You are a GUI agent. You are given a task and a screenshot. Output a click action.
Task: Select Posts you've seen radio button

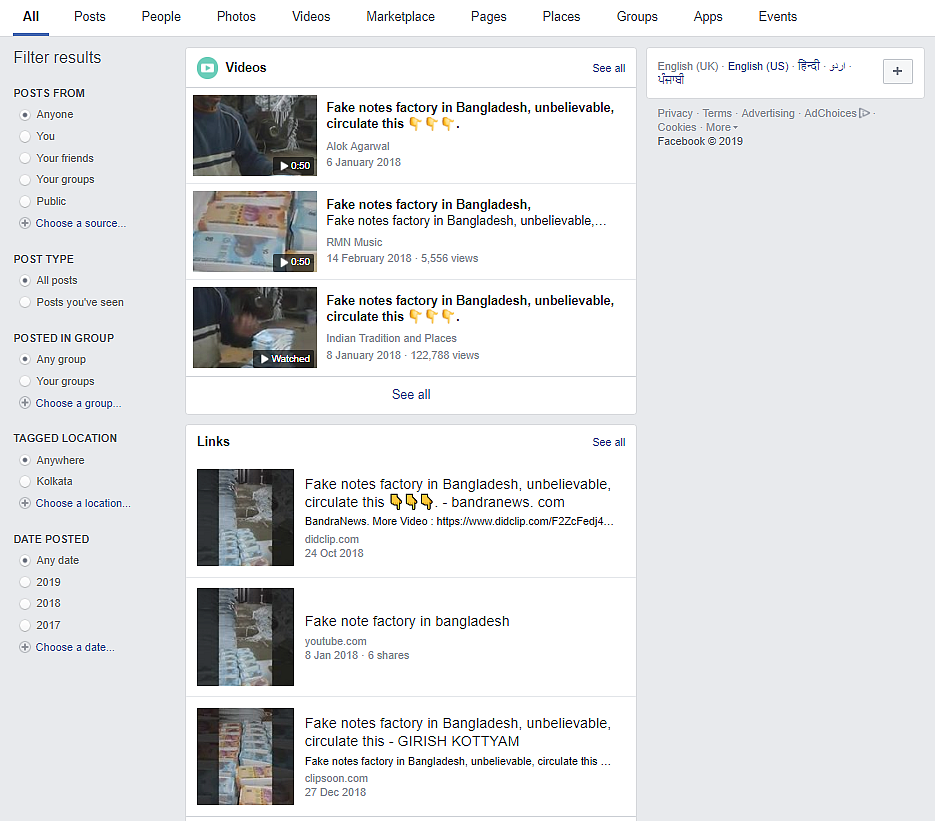[x=25, y=302]
